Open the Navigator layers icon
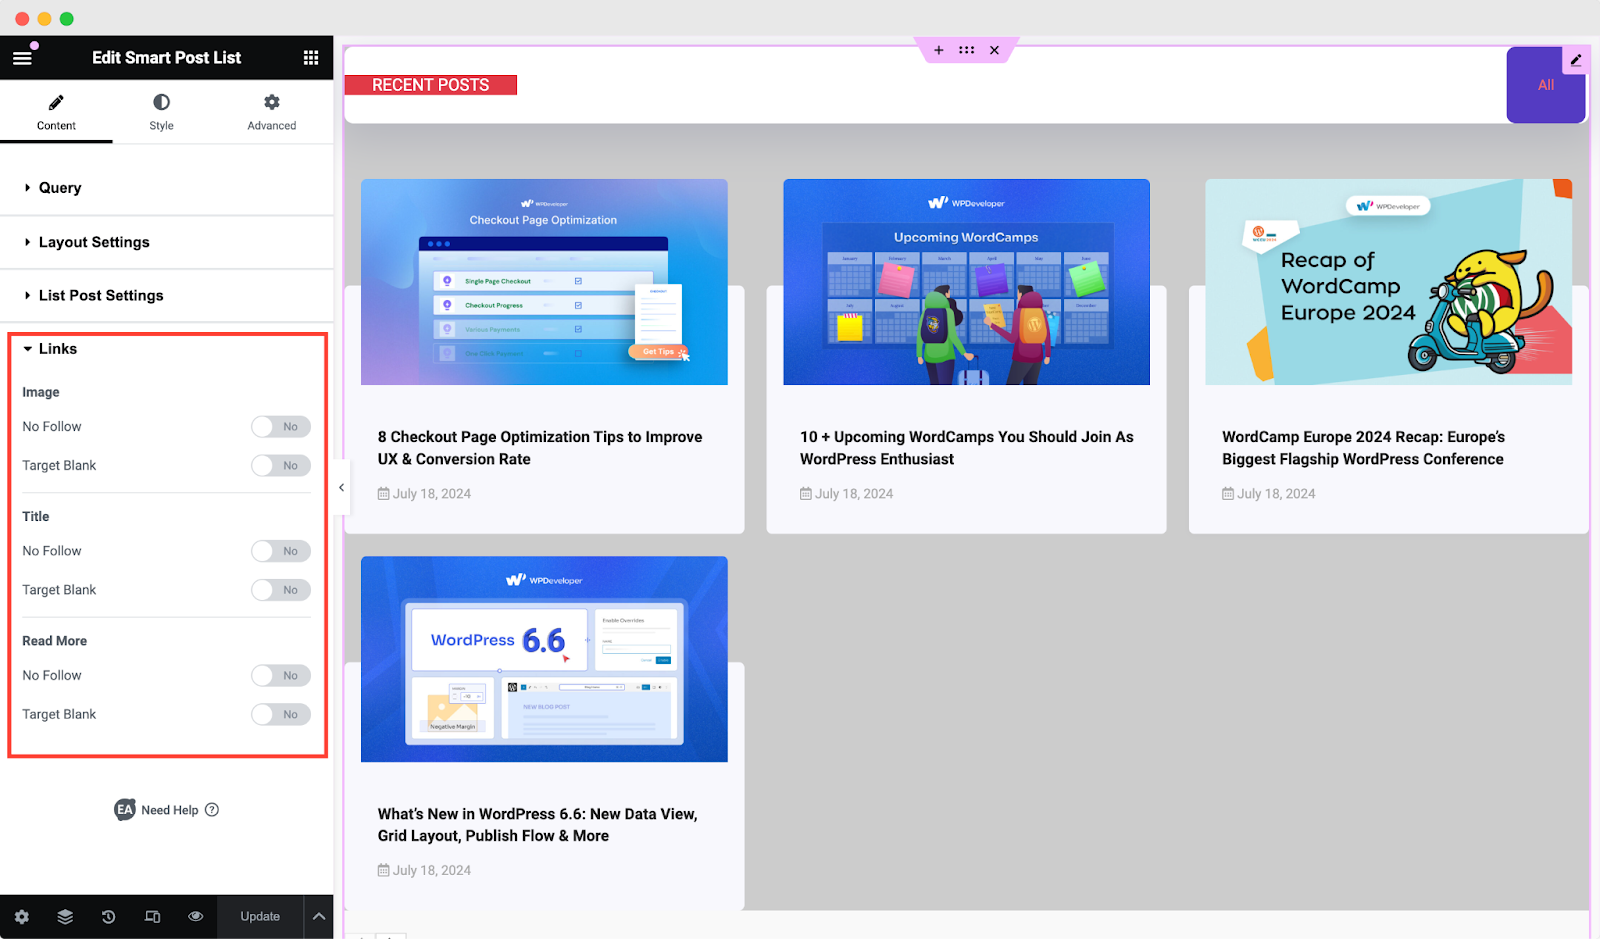This screenshot has width=1600, height=939. 65,916
